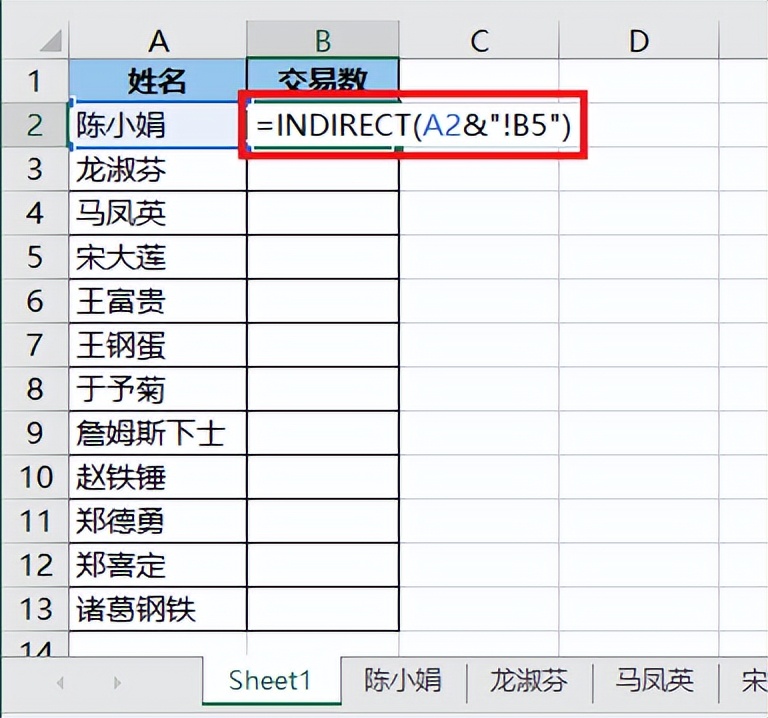Select row 6 header
The height and width of the screenshot is (718, 768).
point(34,301)
